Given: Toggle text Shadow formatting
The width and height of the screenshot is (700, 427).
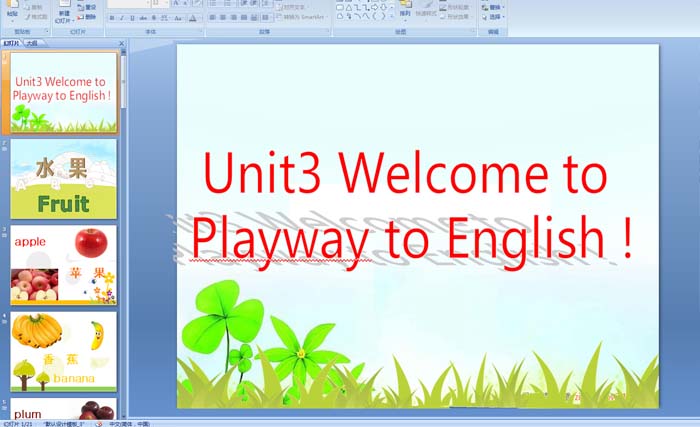Looking at the screenshot, I should click(x=154, y=18).
